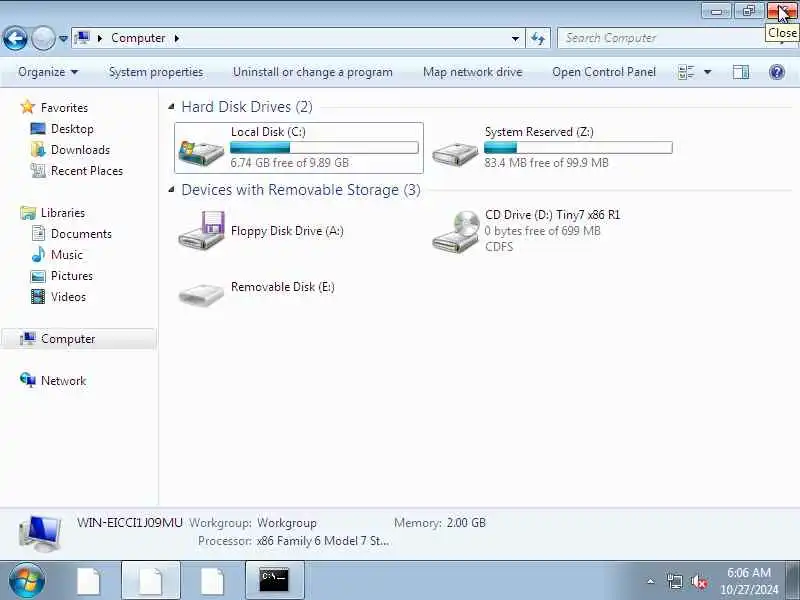Click the Forward navigation arrow
The height and width of the screenshot is (600, 800).
click(43, 38)
